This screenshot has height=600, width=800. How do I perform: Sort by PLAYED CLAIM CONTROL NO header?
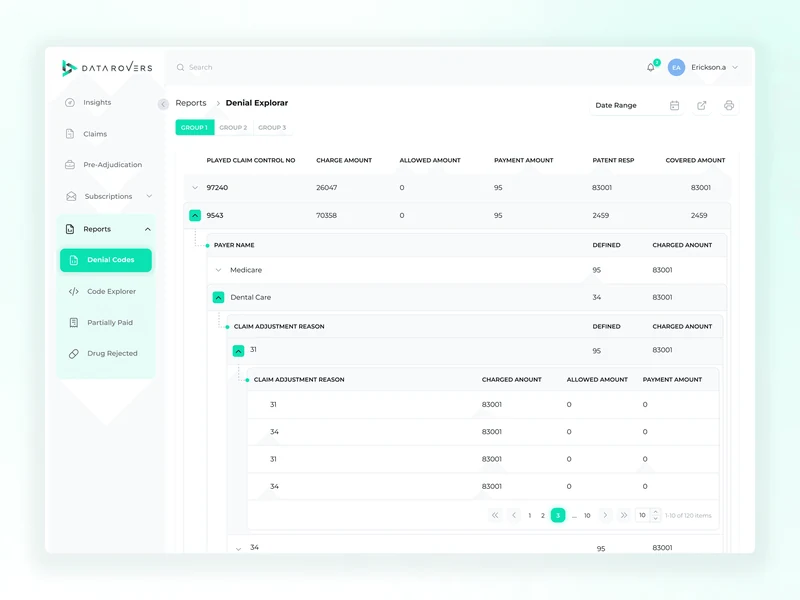[x=251, y=160]
